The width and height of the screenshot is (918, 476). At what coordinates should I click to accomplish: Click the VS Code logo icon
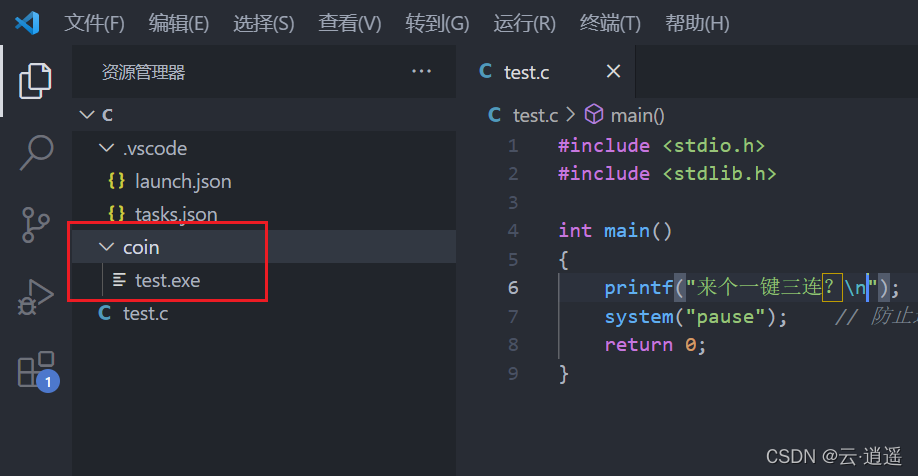click(27, 23)
